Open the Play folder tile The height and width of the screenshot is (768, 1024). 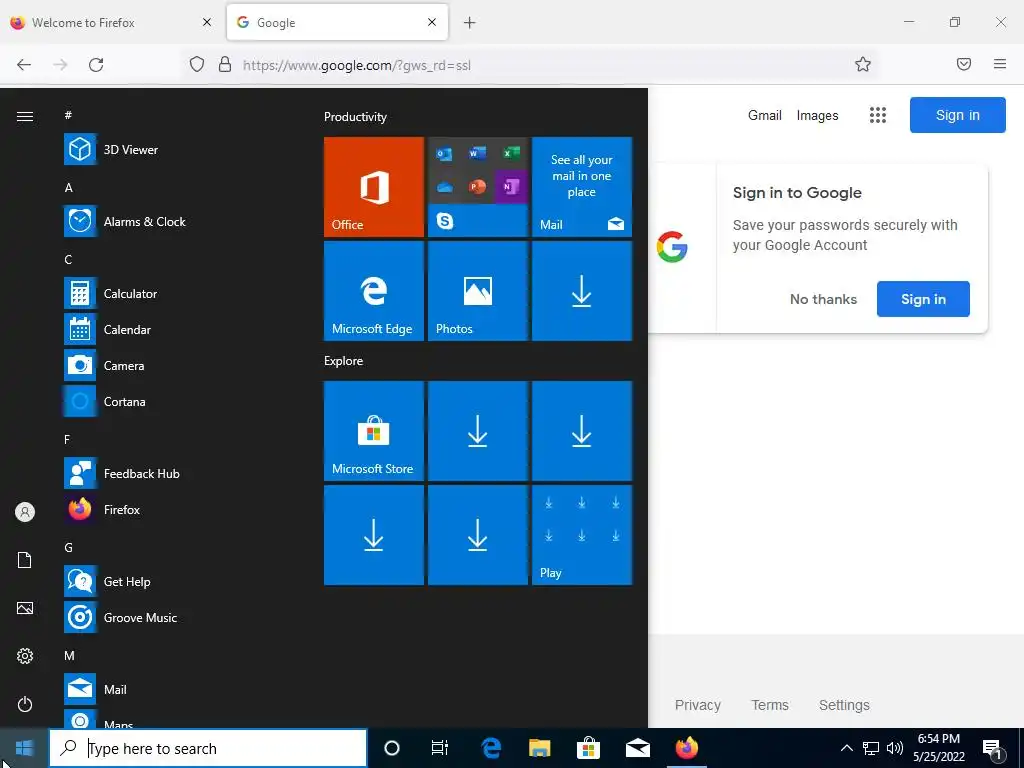coord(582,535)
